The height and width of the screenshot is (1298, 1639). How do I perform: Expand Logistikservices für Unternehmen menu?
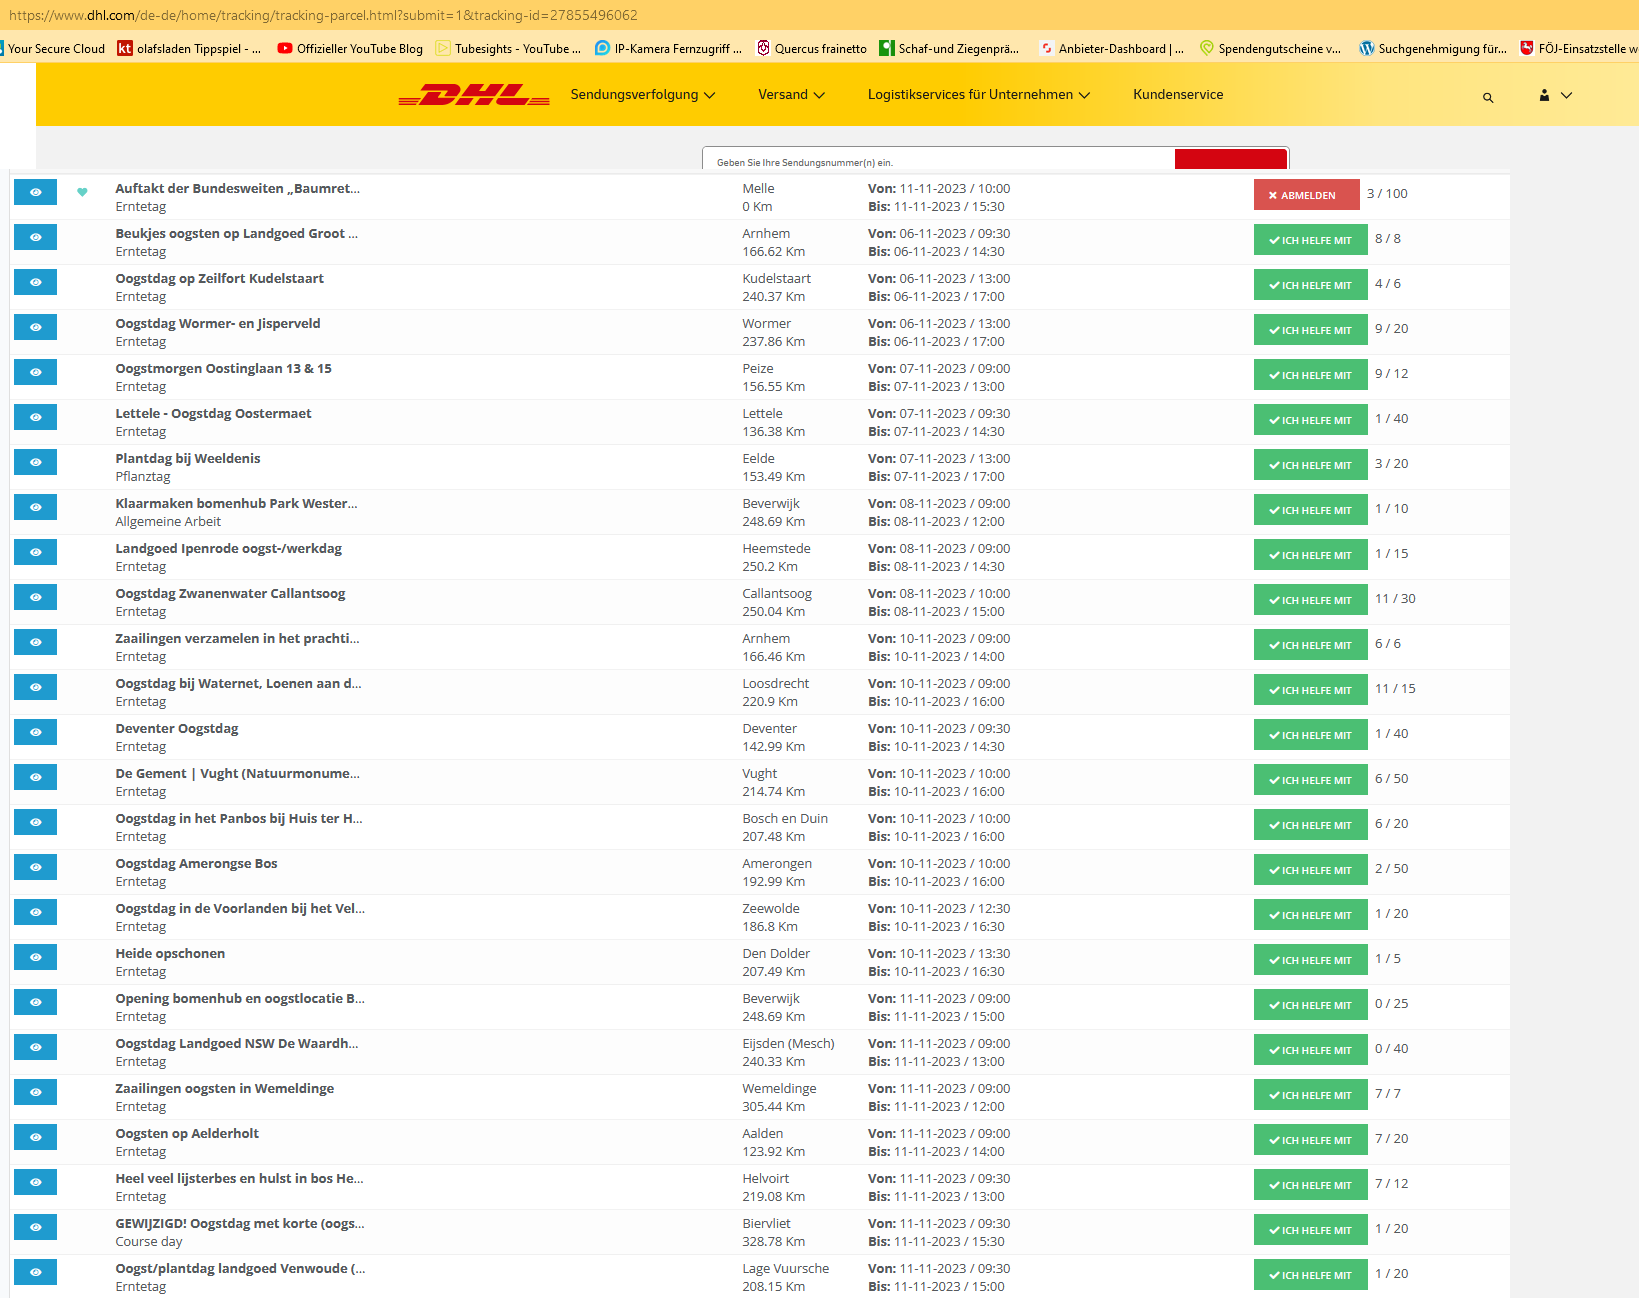tap(978, 95)
